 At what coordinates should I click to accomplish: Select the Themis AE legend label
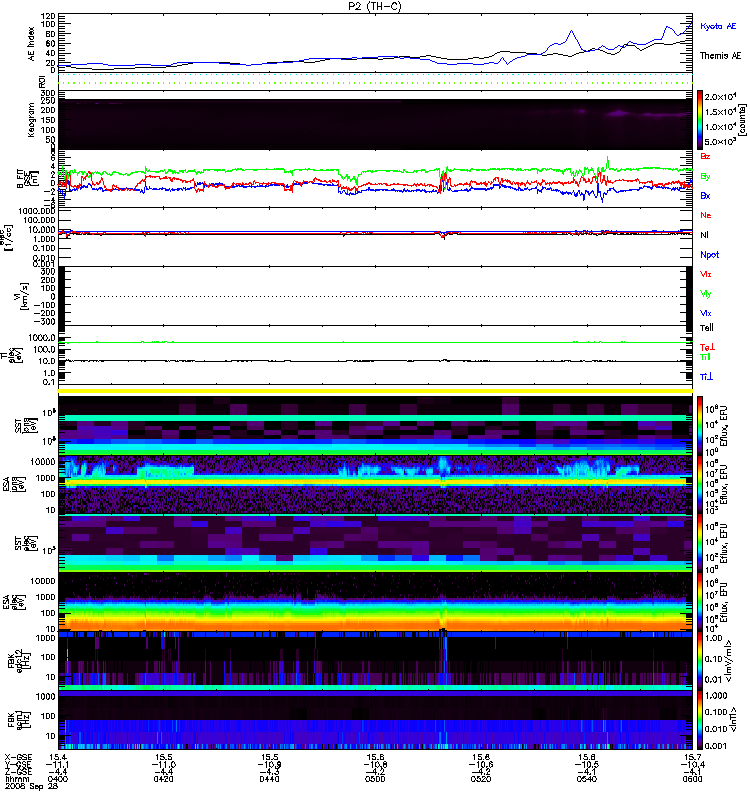(x=720, y=56)
